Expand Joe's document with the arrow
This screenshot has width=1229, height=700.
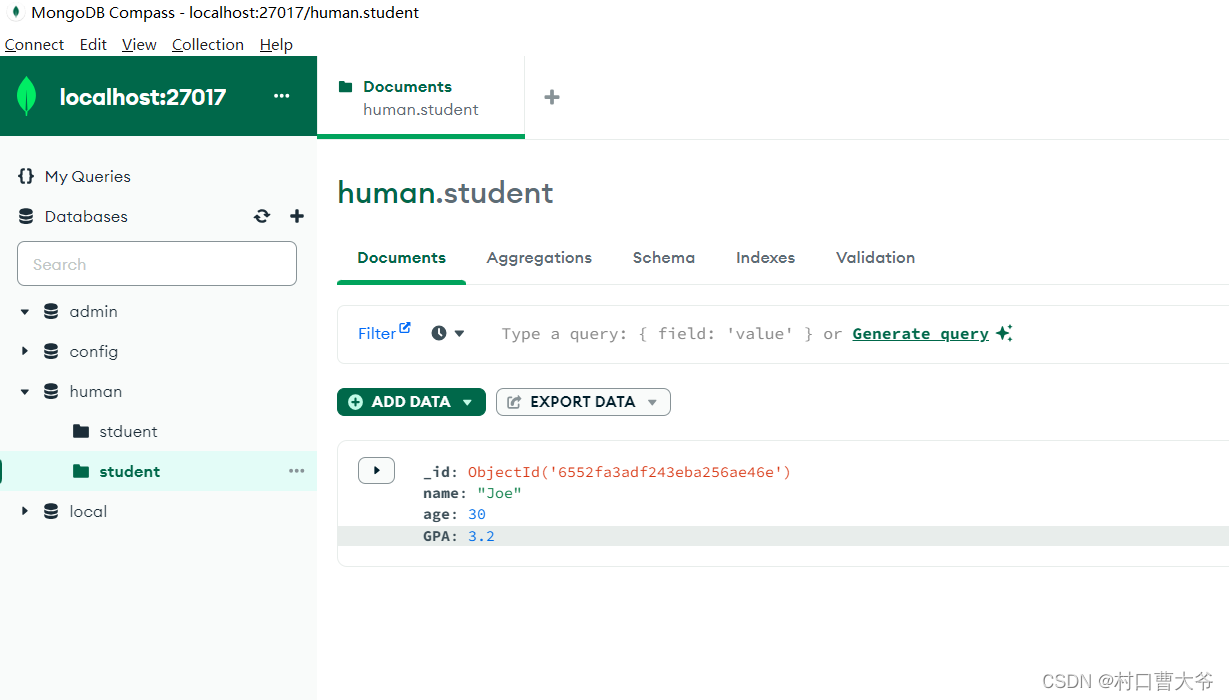[x=376, y=470]
